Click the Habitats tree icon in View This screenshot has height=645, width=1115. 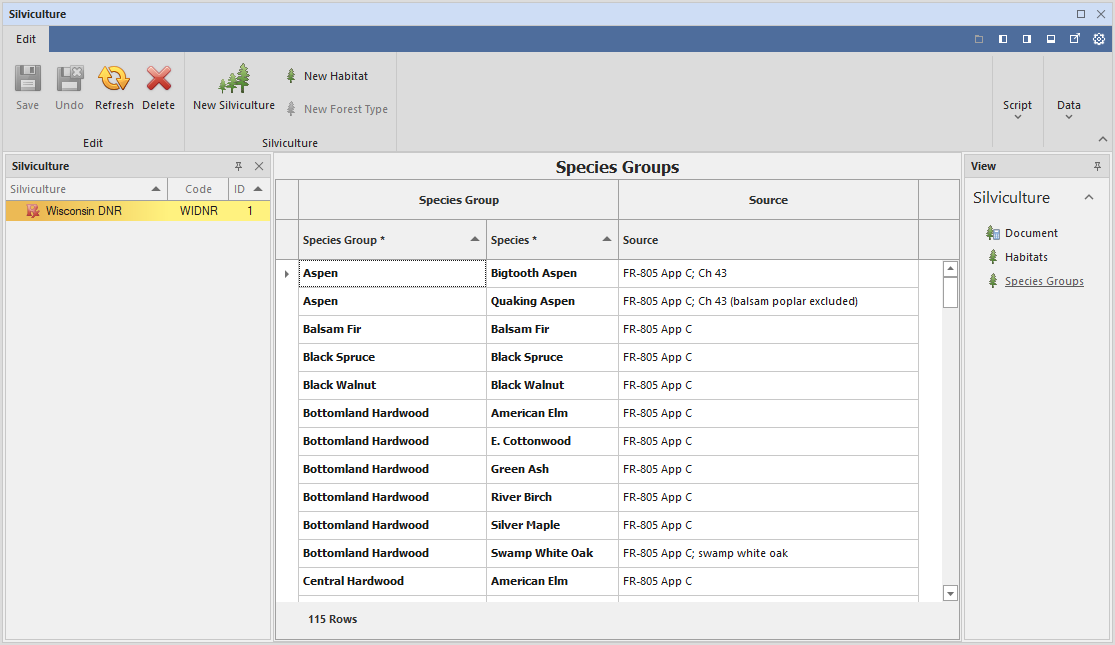pyautogui.click(x=993, y=257)
